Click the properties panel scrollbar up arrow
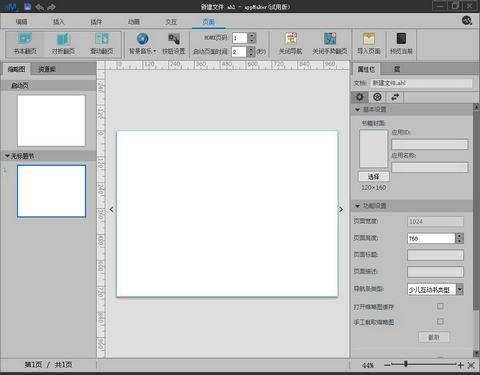480x375 pixels. pos(476,107)
